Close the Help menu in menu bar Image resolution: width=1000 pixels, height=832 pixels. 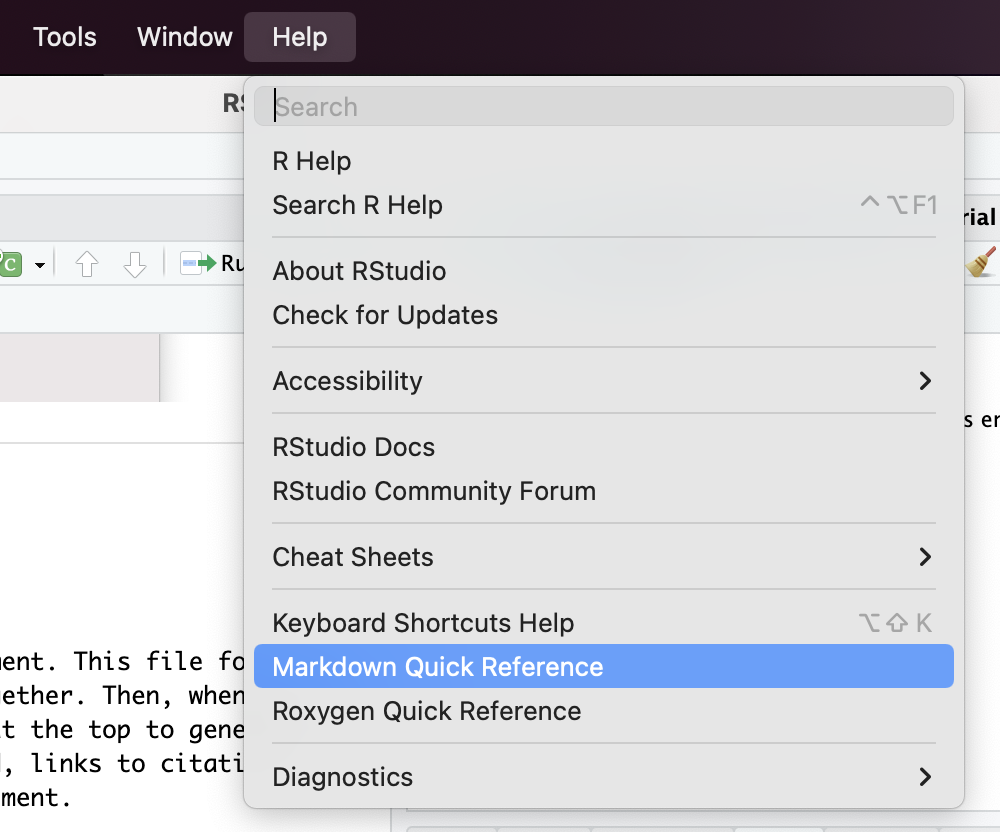coord(300,37)
